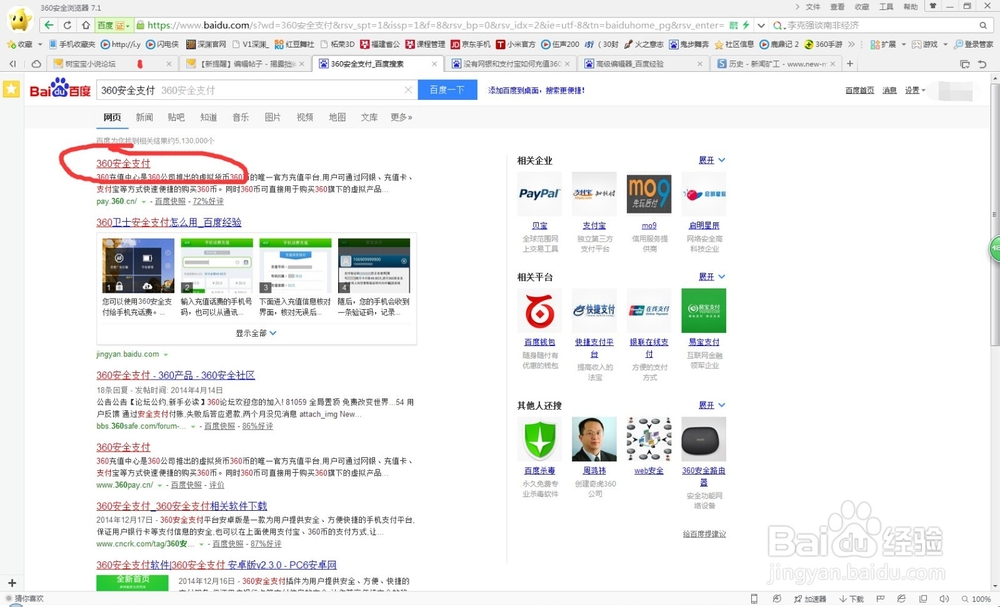Click the browser address bar URL
The image size is (1000, 607).
tap(435, 26)
